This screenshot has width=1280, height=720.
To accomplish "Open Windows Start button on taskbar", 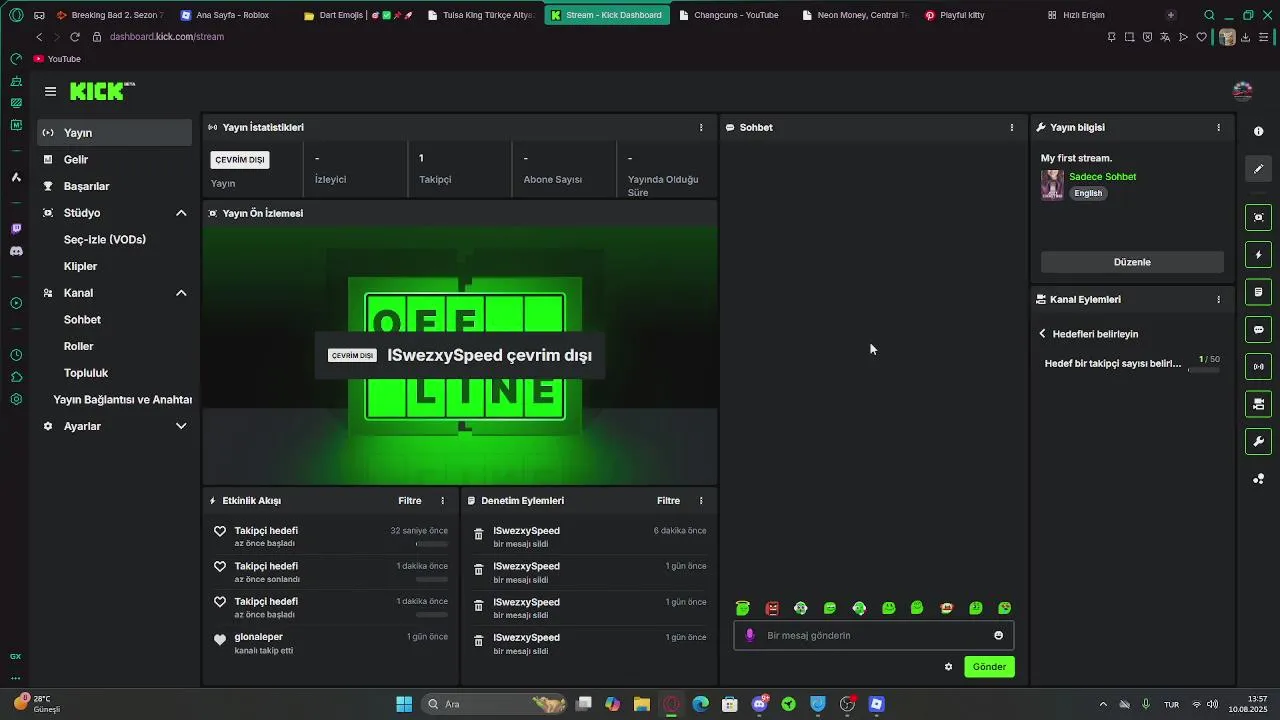I will (x=404, y=704).
